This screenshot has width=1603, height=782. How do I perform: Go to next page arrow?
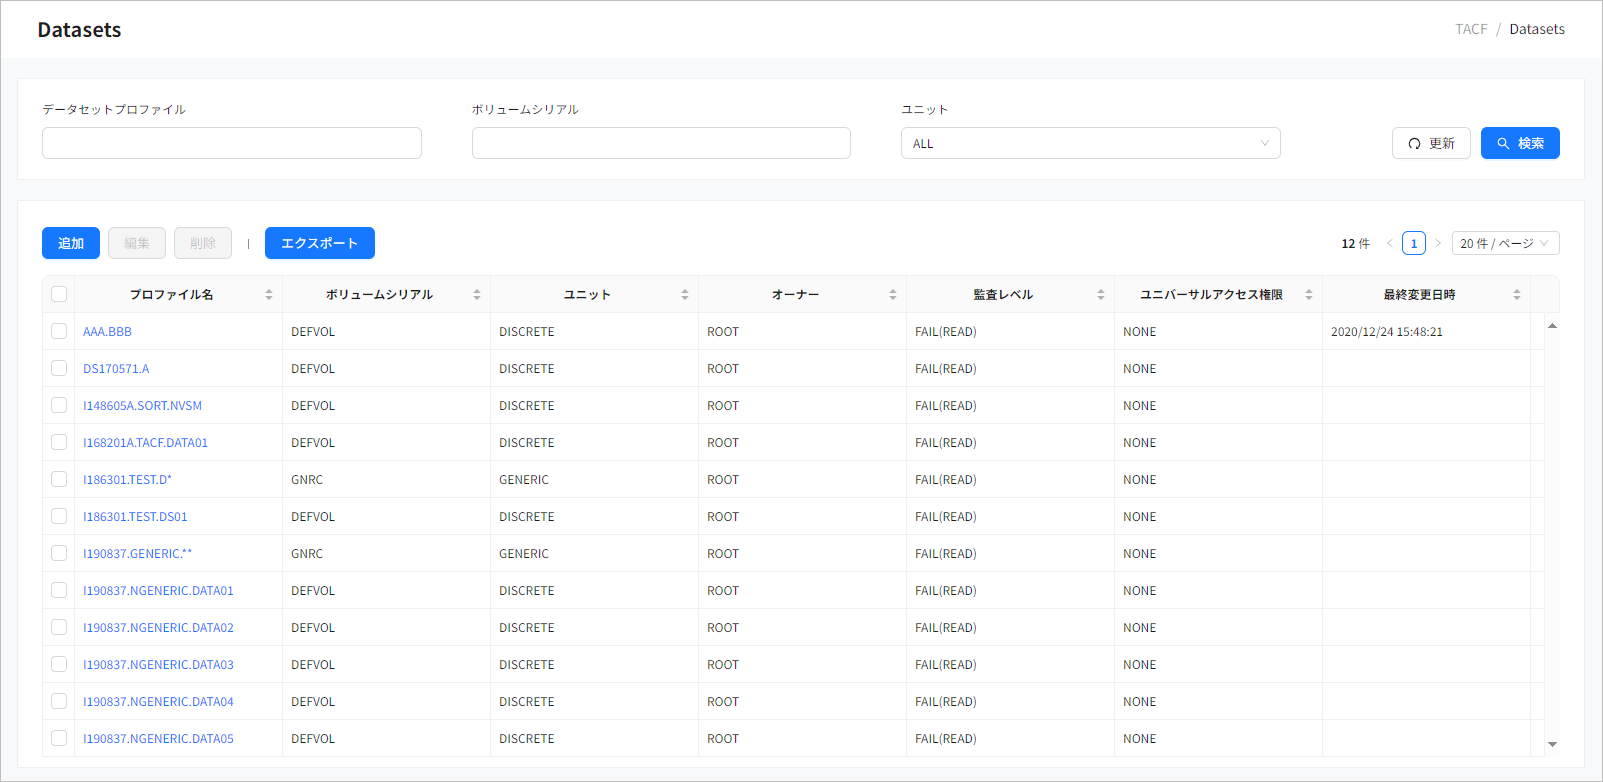[1438, 243]
